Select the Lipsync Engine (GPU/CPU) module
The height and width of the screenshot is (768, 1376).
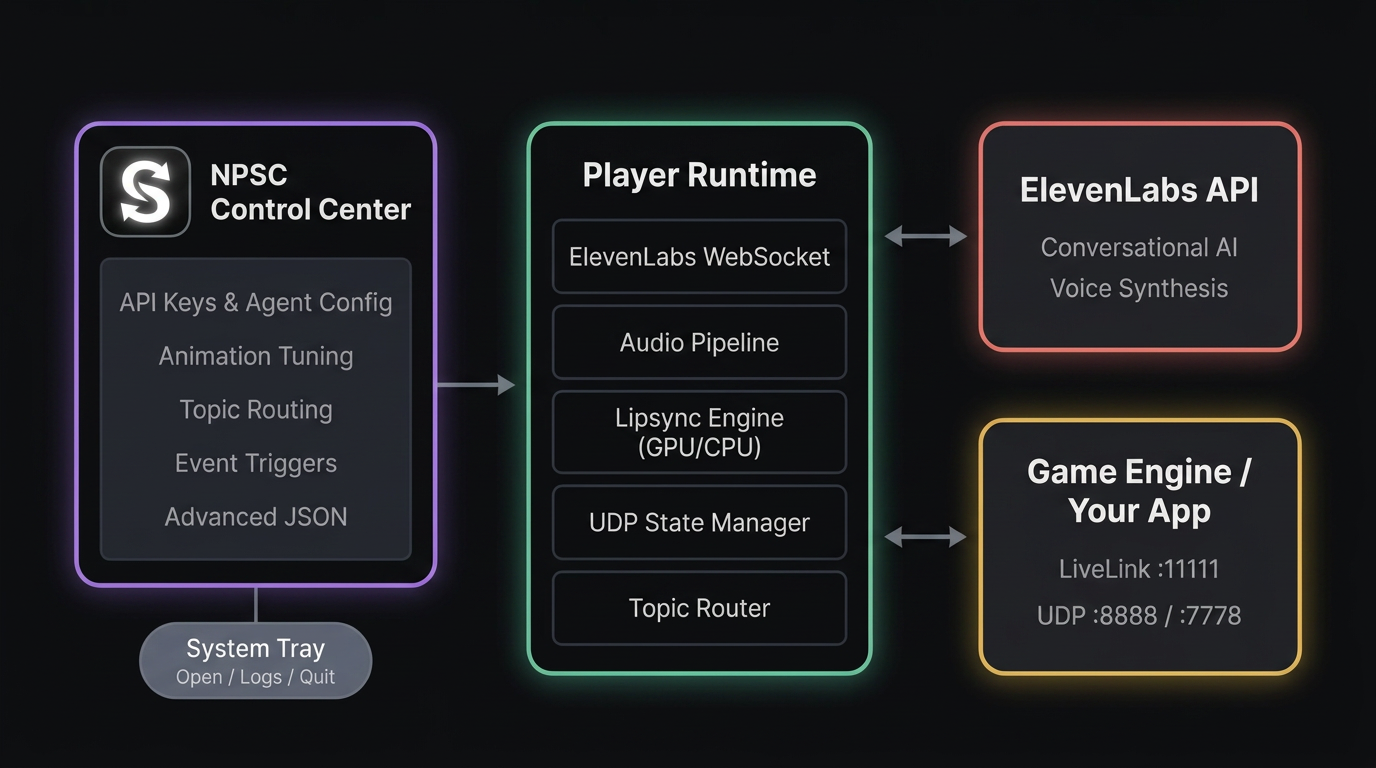pos(698,432)
